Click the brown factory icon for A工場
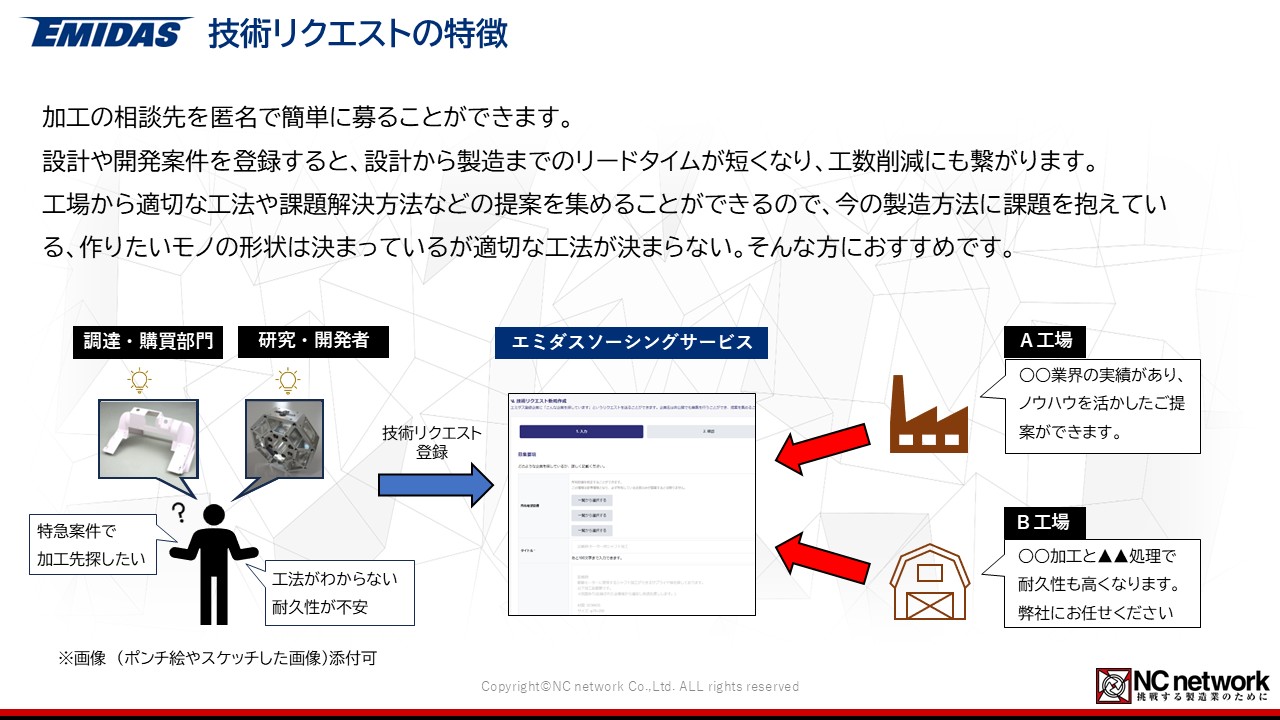Viewport: 1280px width, 720px height. tap(929, 412)
